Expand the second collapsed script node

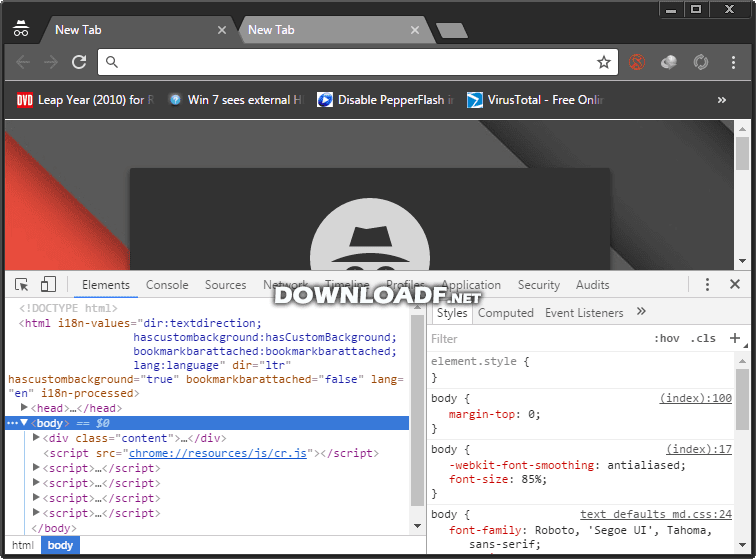click(36, 482)
